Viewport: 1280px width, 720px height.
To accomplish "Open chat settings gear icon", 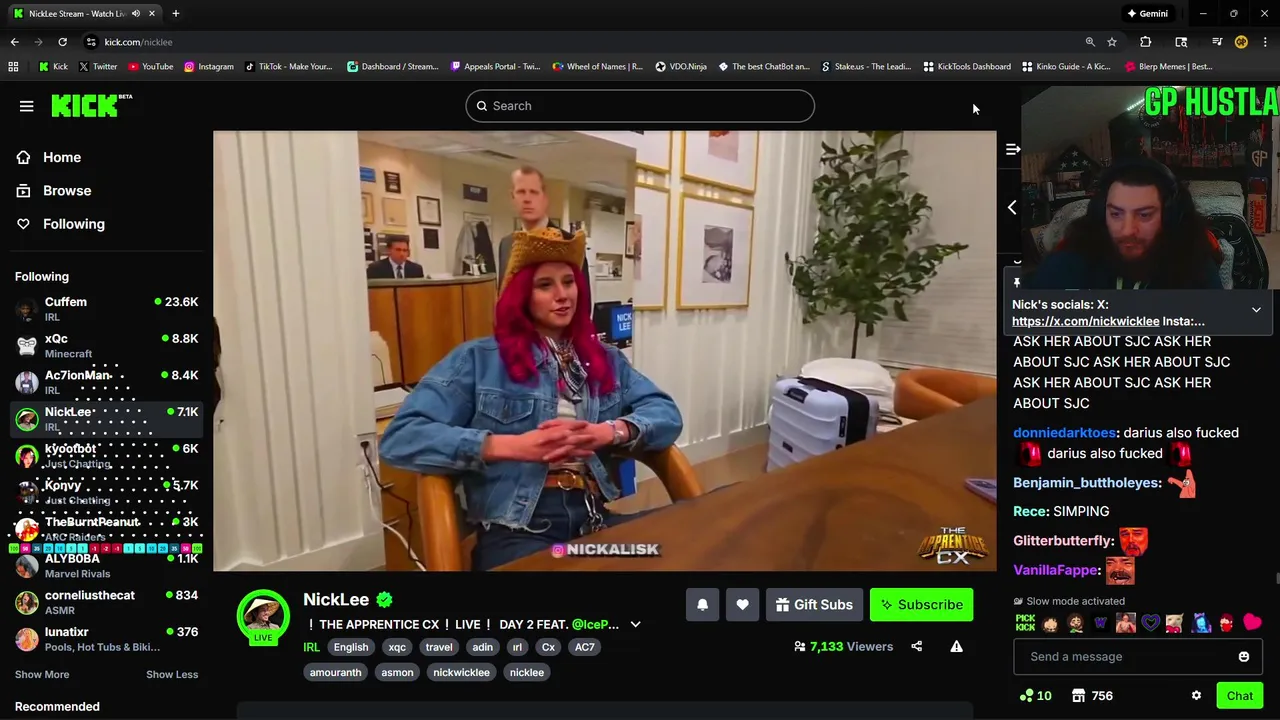I will tap(1196, 696).
